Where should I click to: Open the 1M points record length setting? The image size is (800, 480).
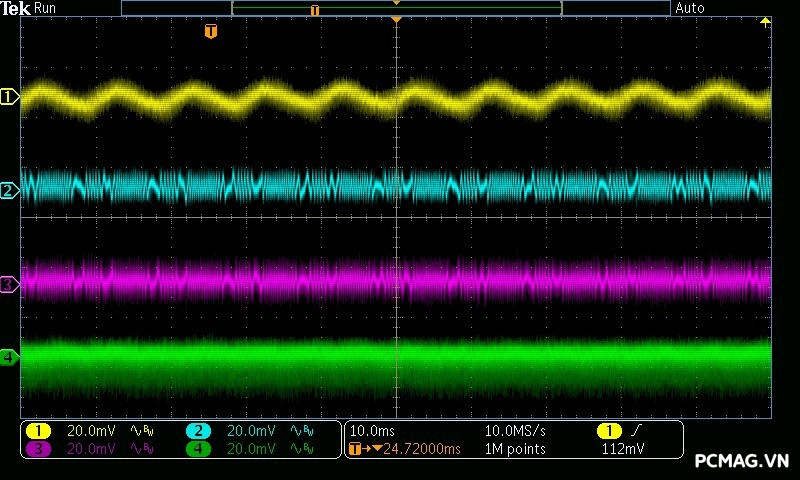pyautogui.click(x=515, y=449)
